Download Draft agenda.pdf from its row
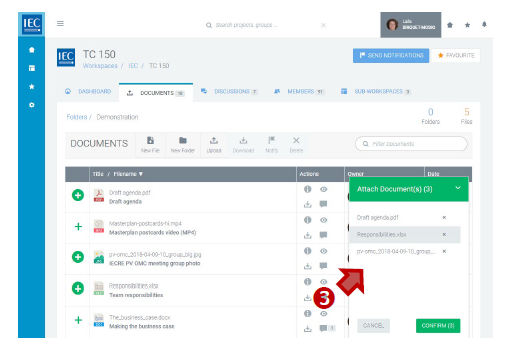Image resolution: width=506 pixels, height=361 pixels. (x=308, y=204)
